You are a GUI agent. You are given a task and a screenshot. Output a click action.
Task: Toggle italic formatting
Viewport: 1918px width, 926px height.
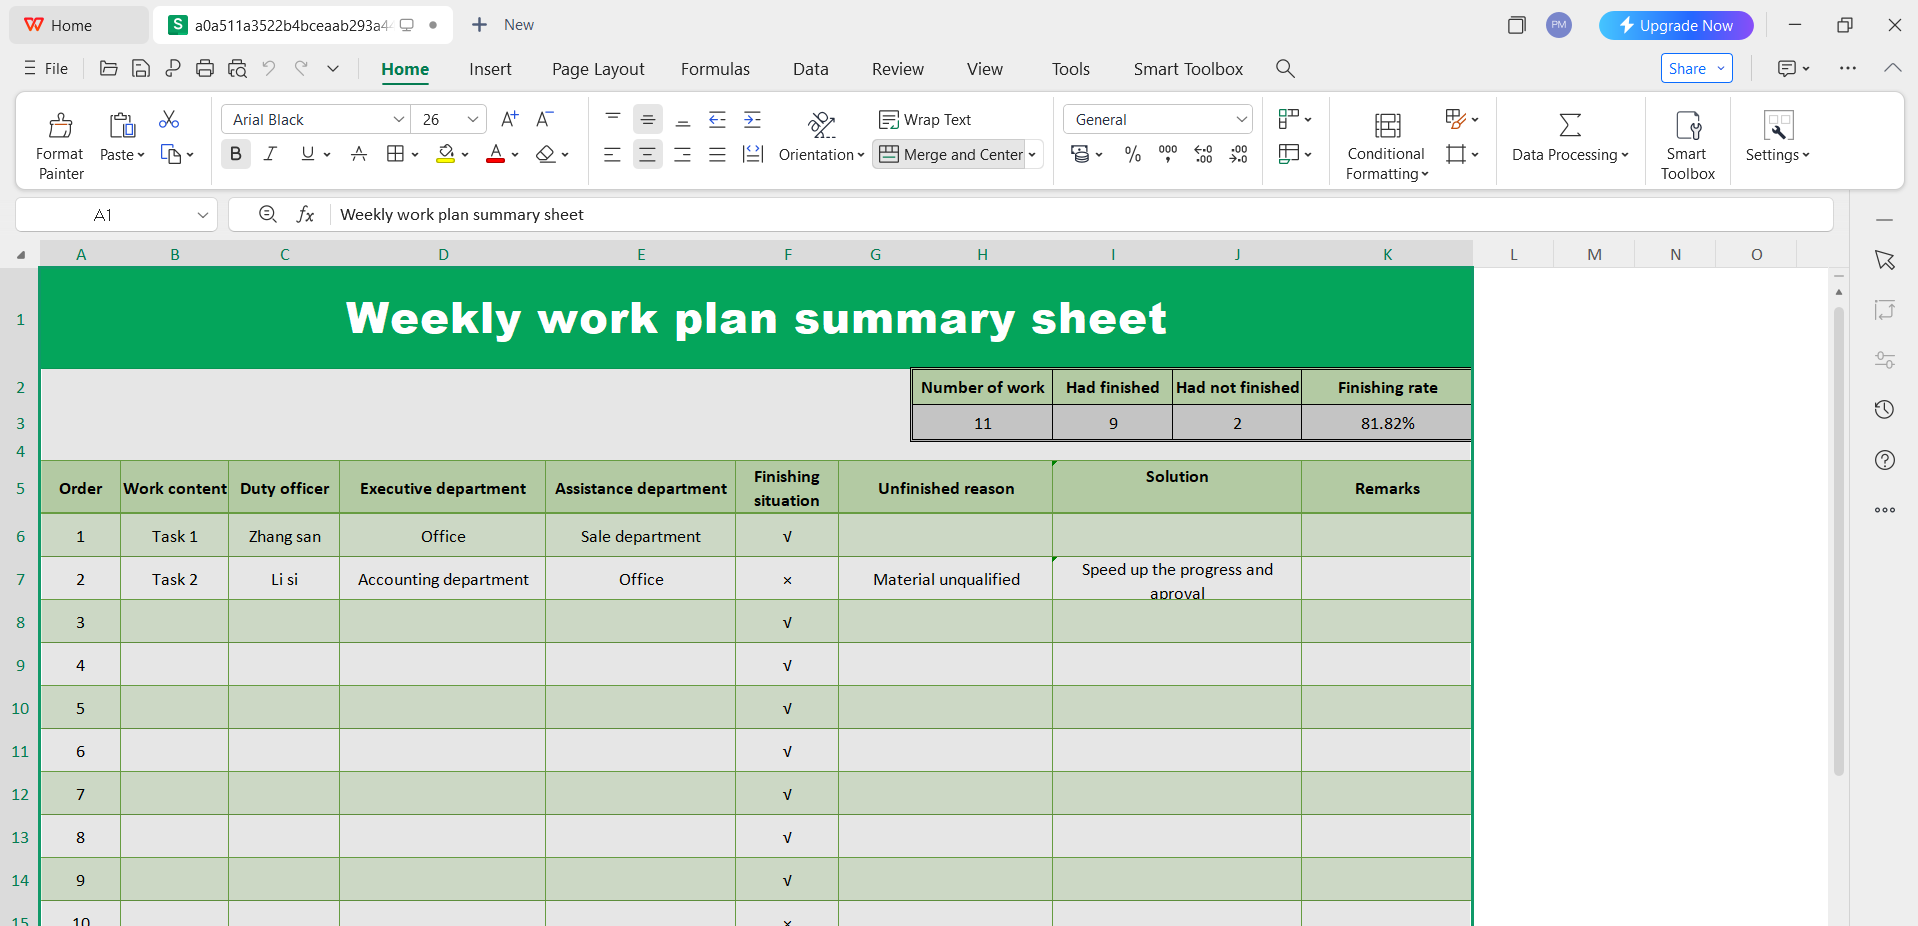coord(269,154)
